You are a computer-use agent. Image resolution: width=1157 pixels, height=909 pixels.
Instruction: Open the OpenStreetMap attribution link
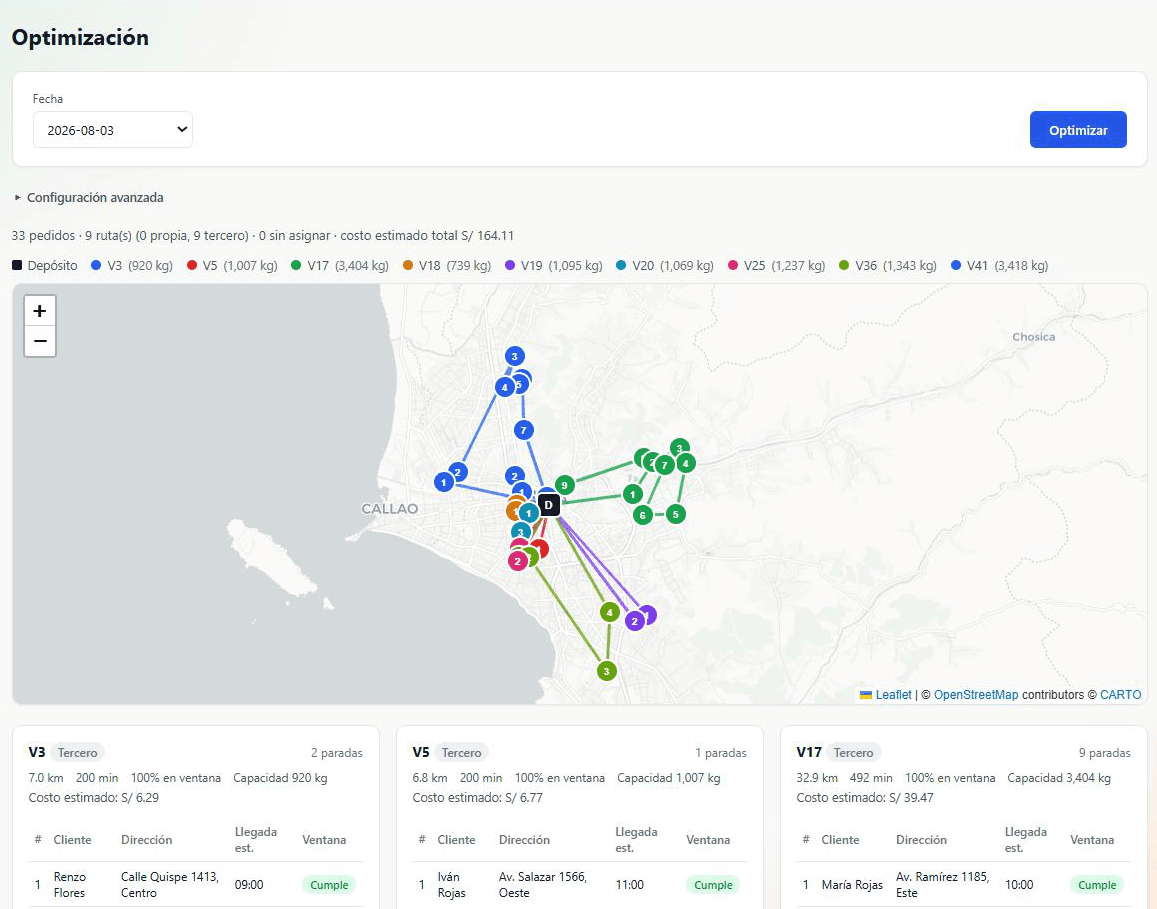(x=975, y=694)
